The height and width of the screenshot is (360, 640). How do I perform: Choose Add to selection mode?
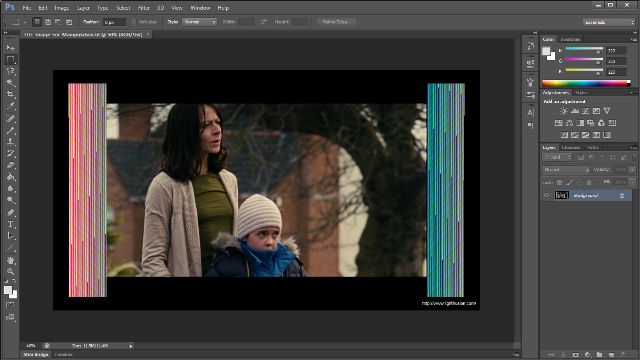pyautogui.click(x=48, y=22)
